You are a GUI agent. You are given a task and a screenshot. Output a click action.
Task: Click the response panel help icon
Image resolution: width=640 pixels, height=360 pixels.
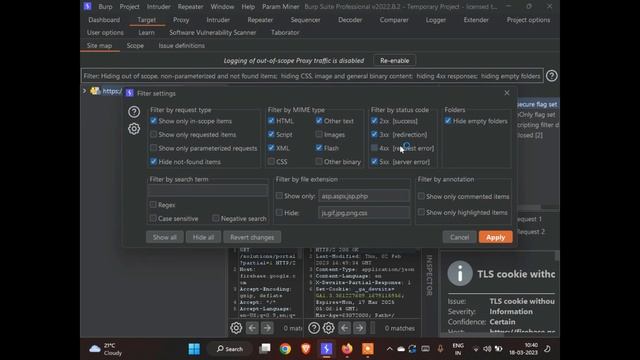314,328
